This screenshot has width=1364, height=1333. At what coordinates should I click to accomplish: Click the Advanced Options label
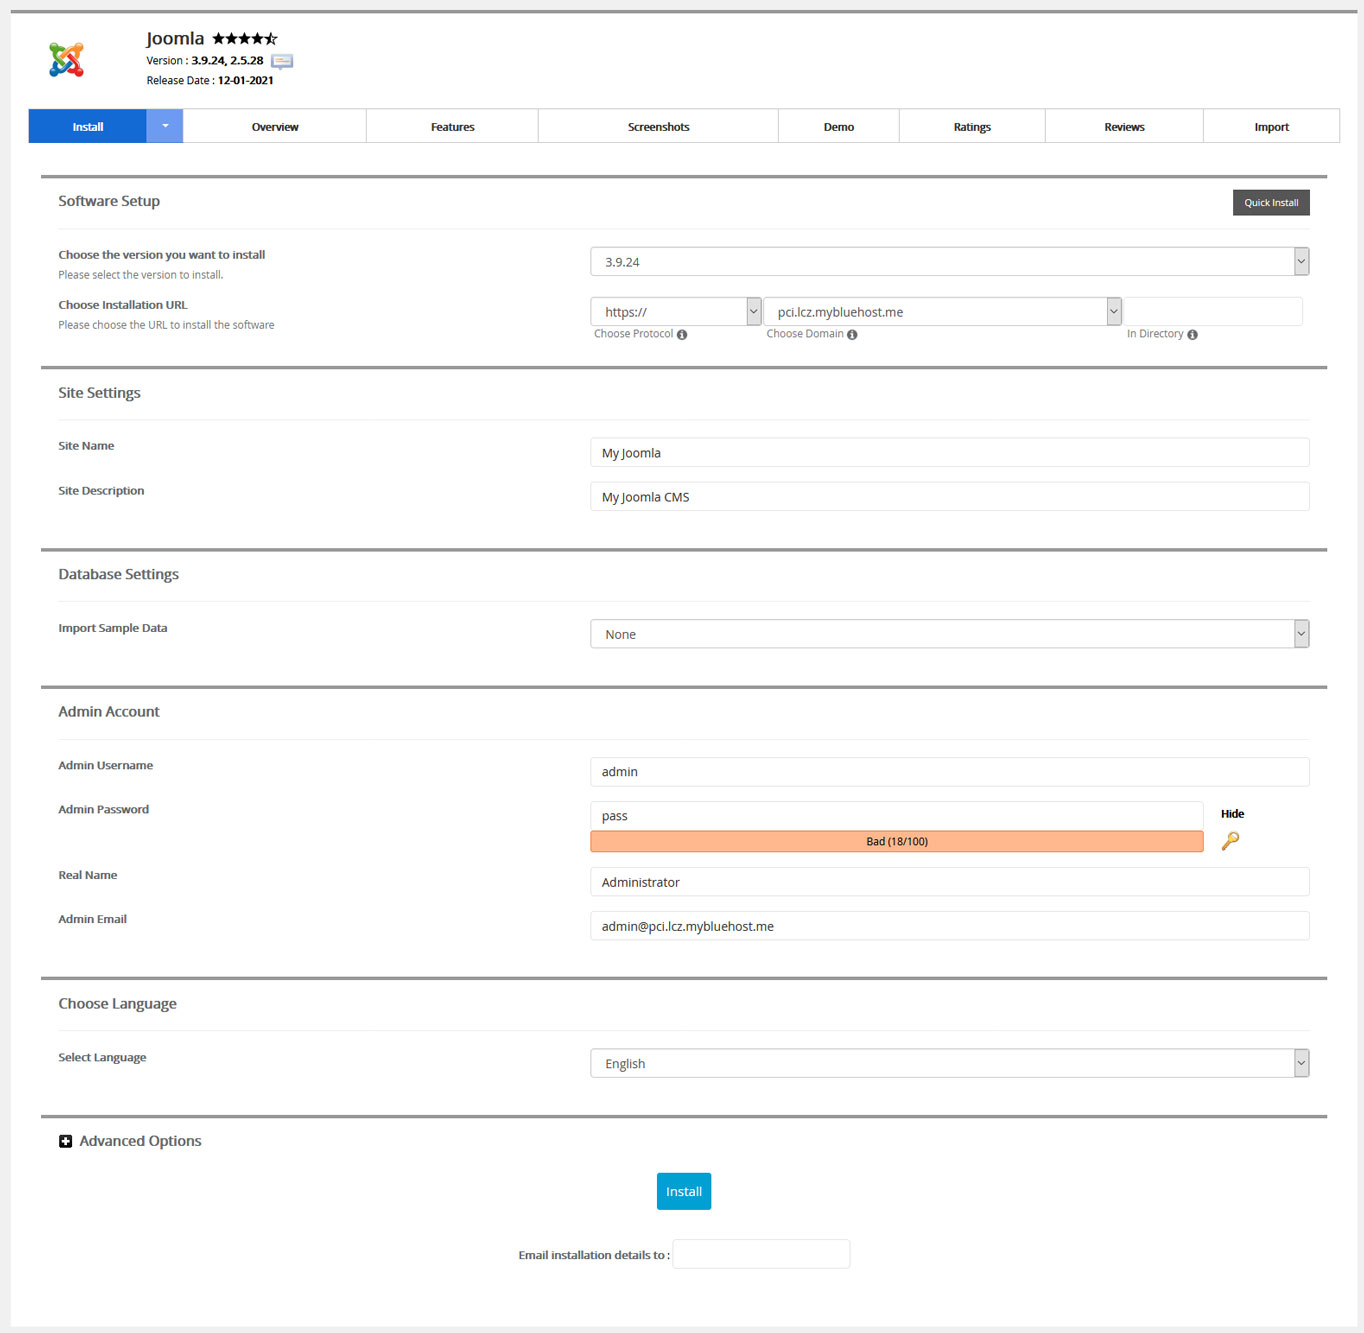point(140,1141)
